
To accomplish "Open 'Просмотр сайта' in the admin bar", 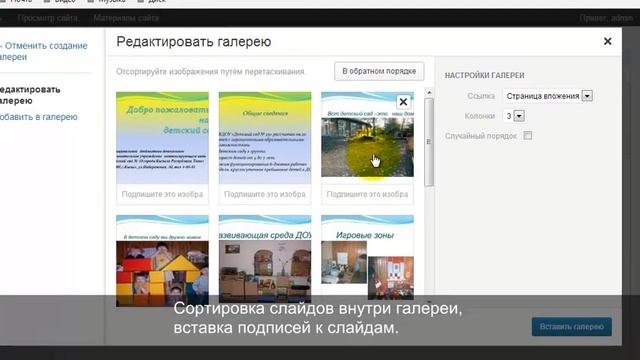I will tap(48, 18).
